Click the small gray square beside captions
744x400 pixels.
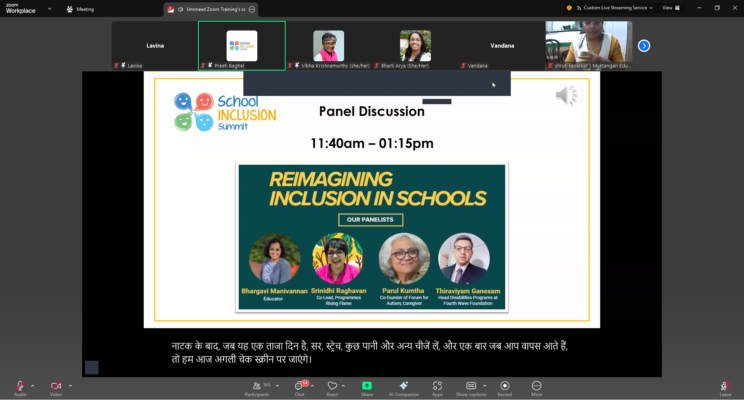[x=92, y=367]
